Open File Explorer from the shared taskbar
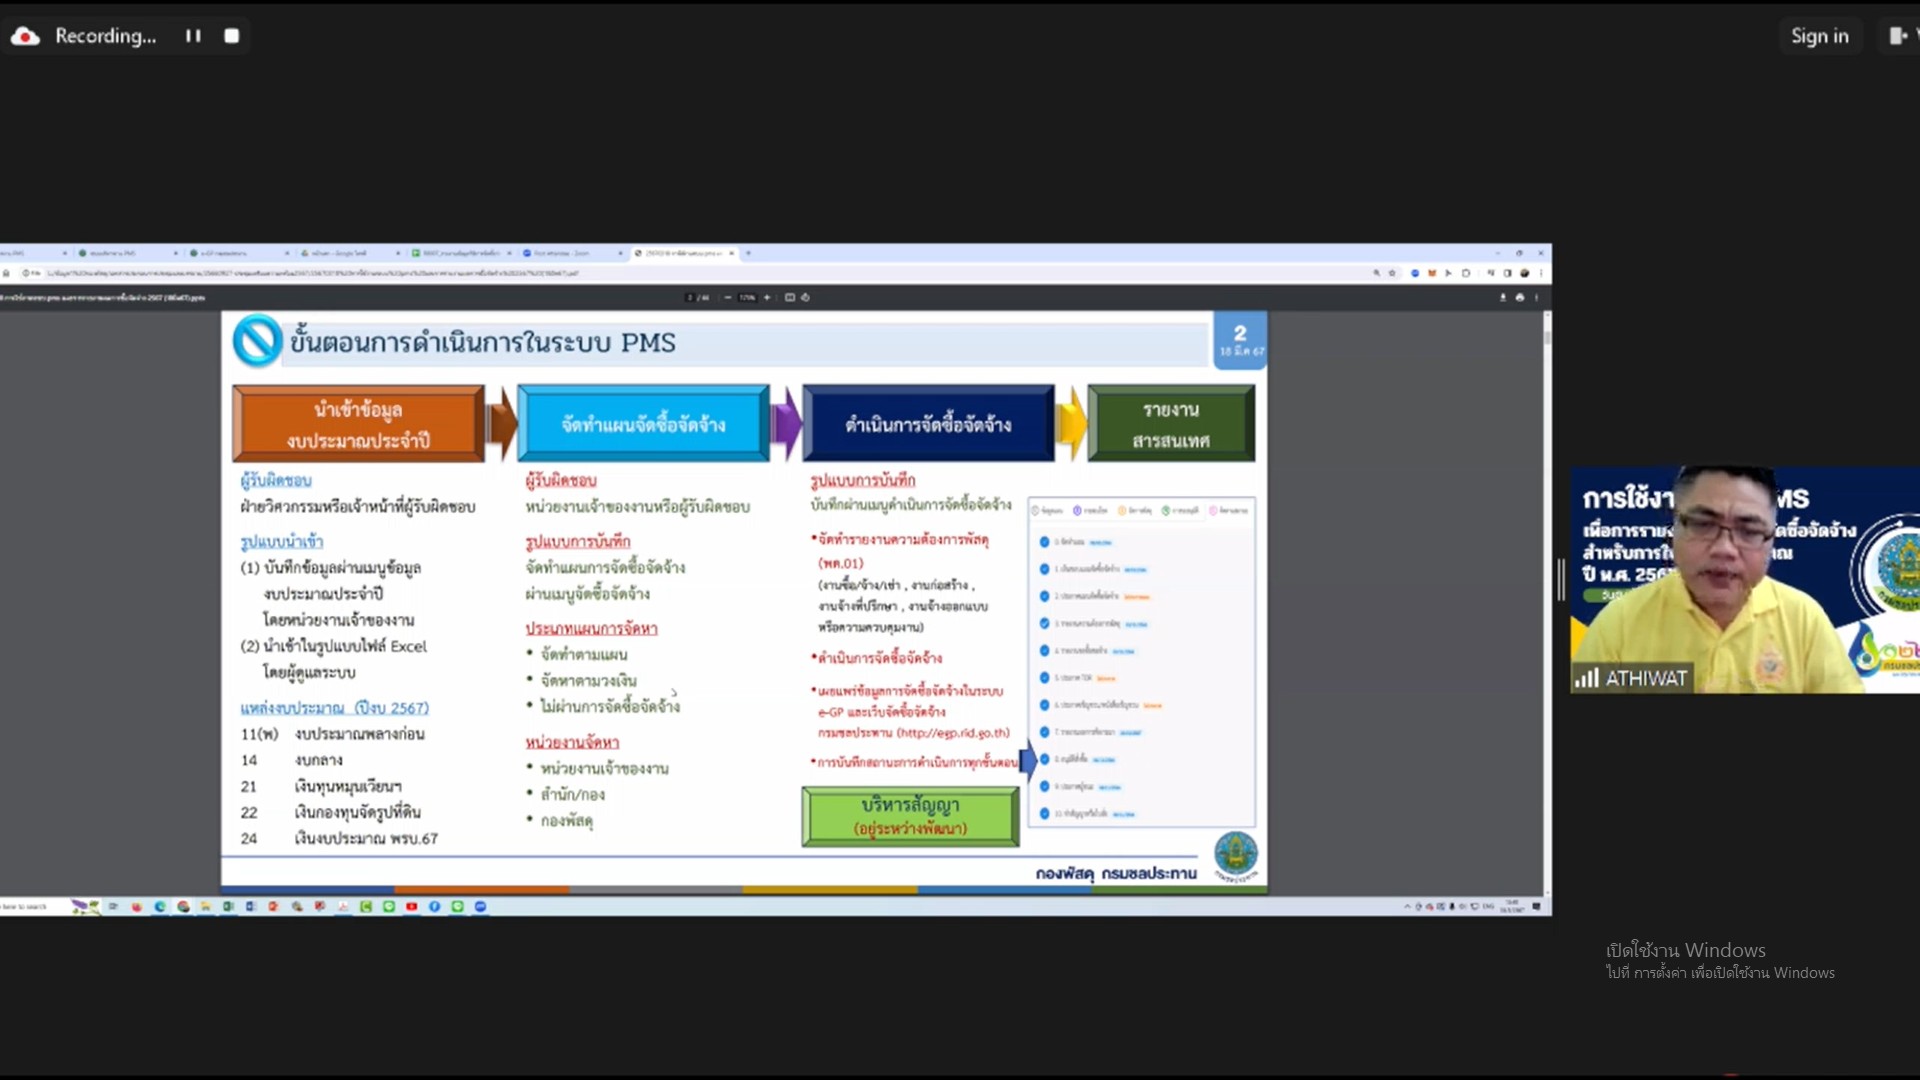Image resolution: width=1920 pixels, height=1080 pixels. coord(206,906)
